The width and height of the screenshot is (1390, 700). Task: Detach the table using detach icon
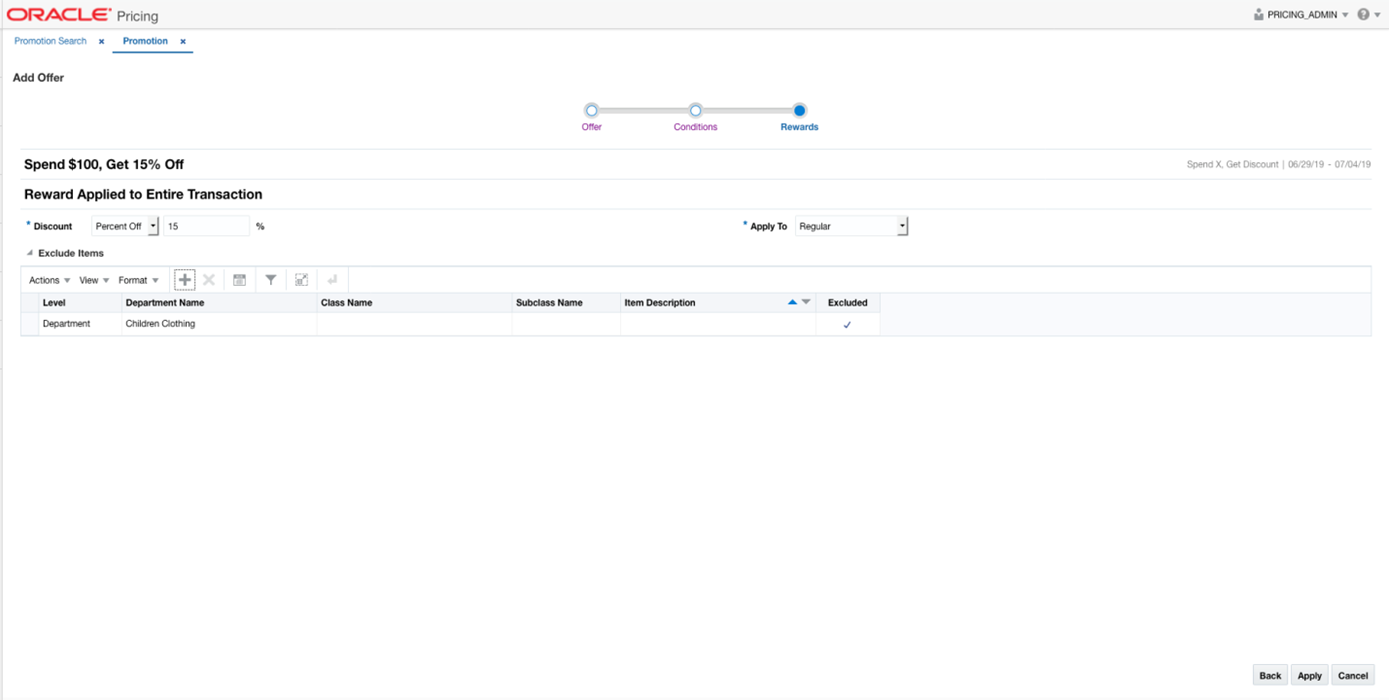coord(301,280)
